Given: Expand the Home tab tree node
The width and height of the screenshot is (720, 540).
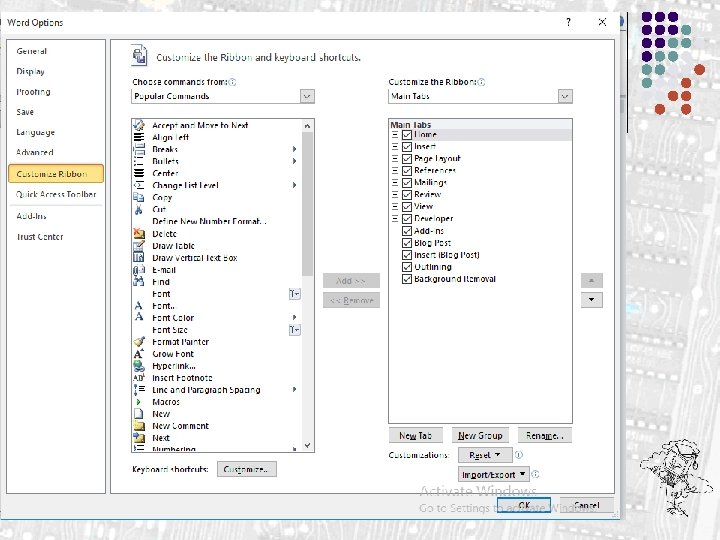Looking at the screenshot, I should pos(395,135).
